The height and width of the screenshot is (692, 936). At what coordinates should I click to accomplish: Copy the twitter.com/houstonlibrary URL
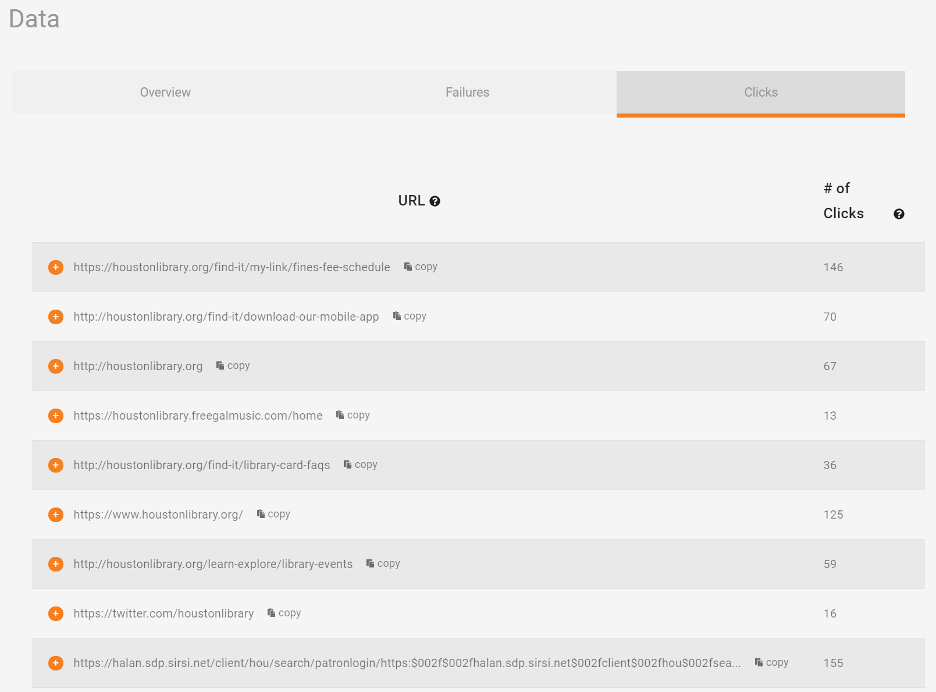coord(285,613)
